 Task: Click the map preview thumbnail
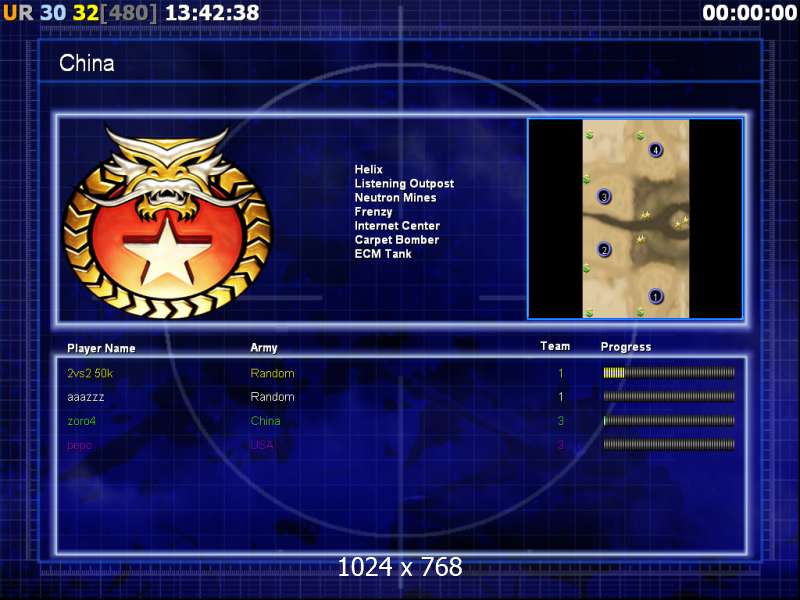pyautogui.click(x=635, y=218)
